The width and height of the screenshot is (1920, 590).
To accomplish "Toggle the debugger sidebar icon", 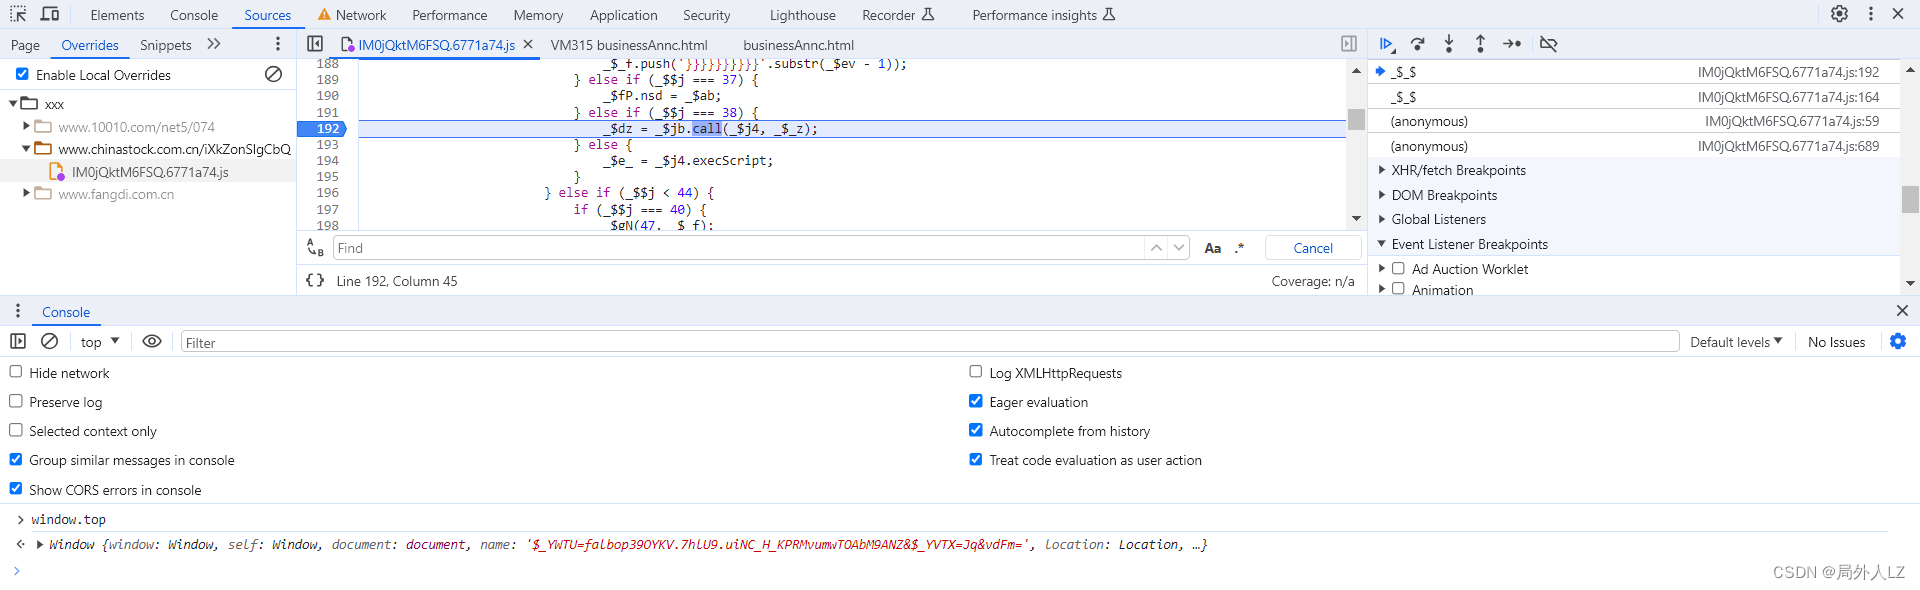I will click(1349, 44).
